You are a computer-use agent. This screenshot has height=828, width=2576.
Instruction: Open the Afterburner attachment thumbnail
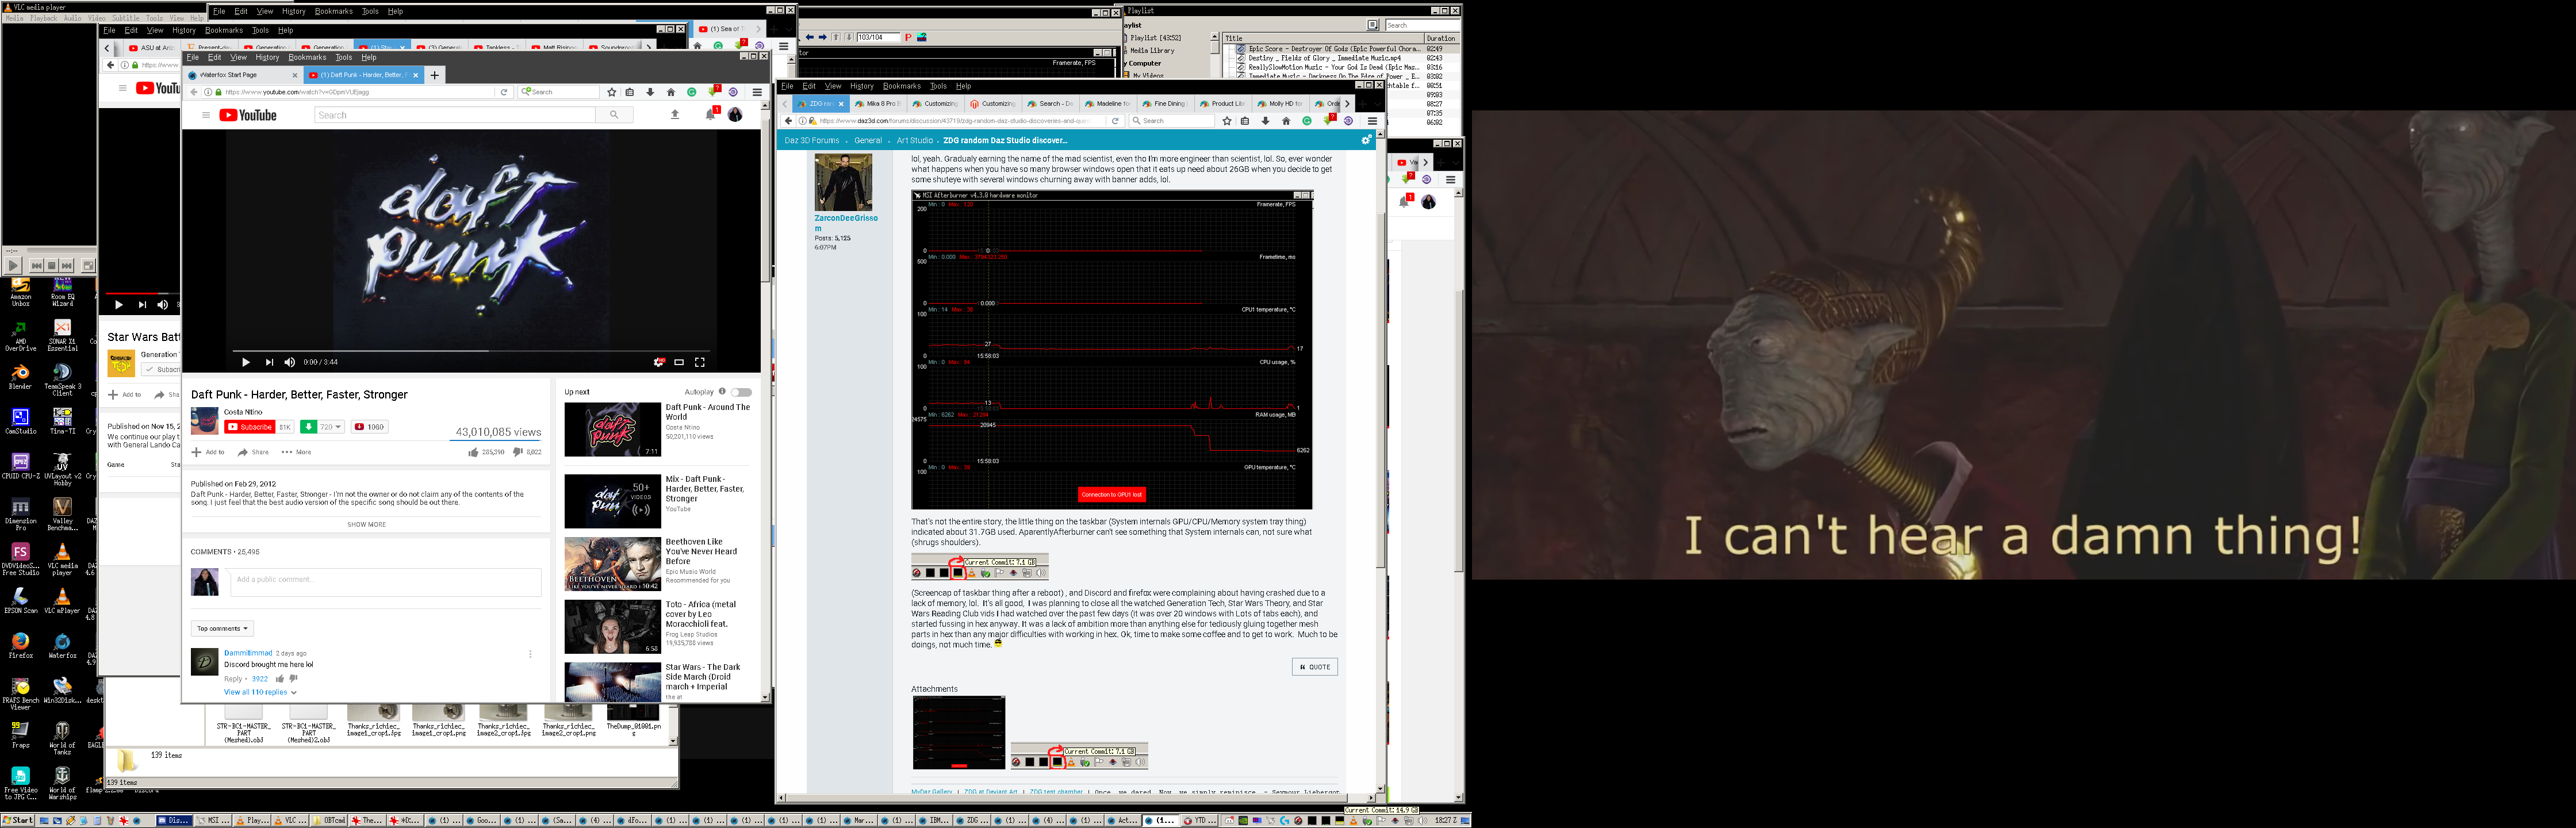pos(959,733)
